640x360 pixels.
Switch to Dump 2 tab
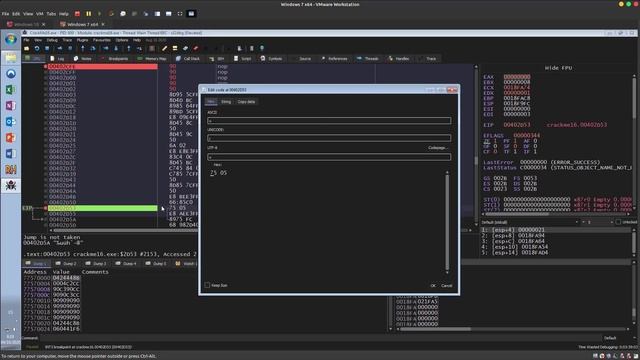tap(66, 264)
